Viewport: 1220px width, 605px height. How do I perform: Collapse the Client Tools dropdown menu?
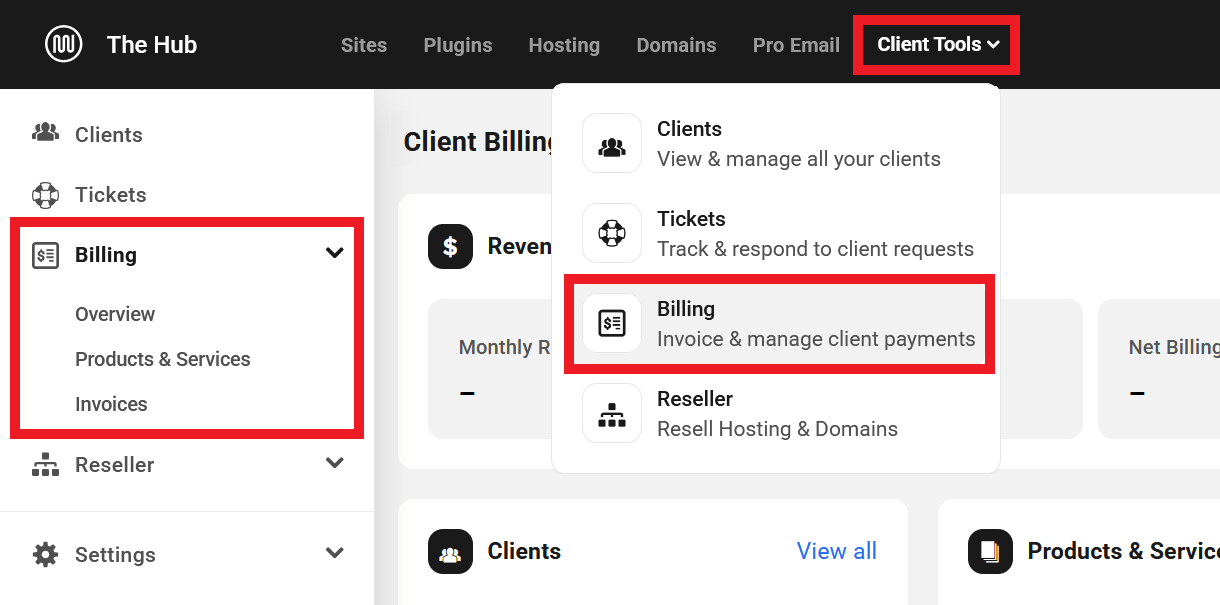(x=938, y=44)
